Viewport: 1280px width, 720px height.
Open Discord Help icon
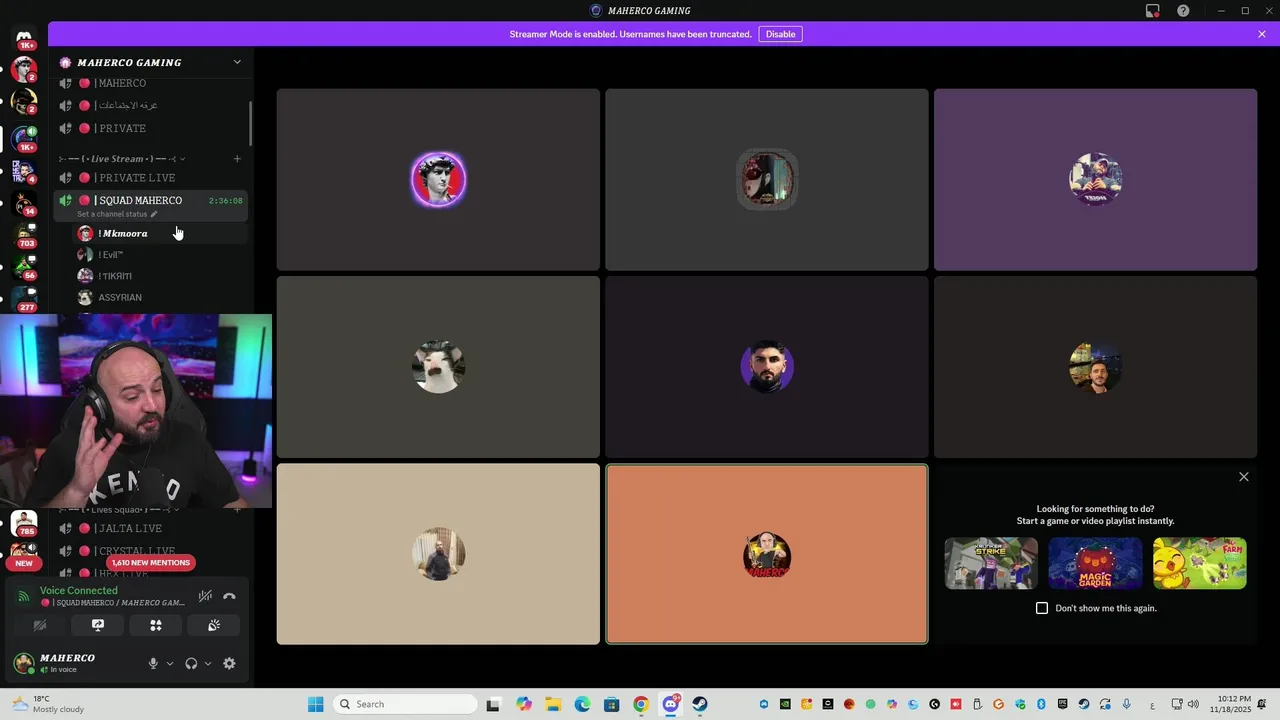(1183, 11)
